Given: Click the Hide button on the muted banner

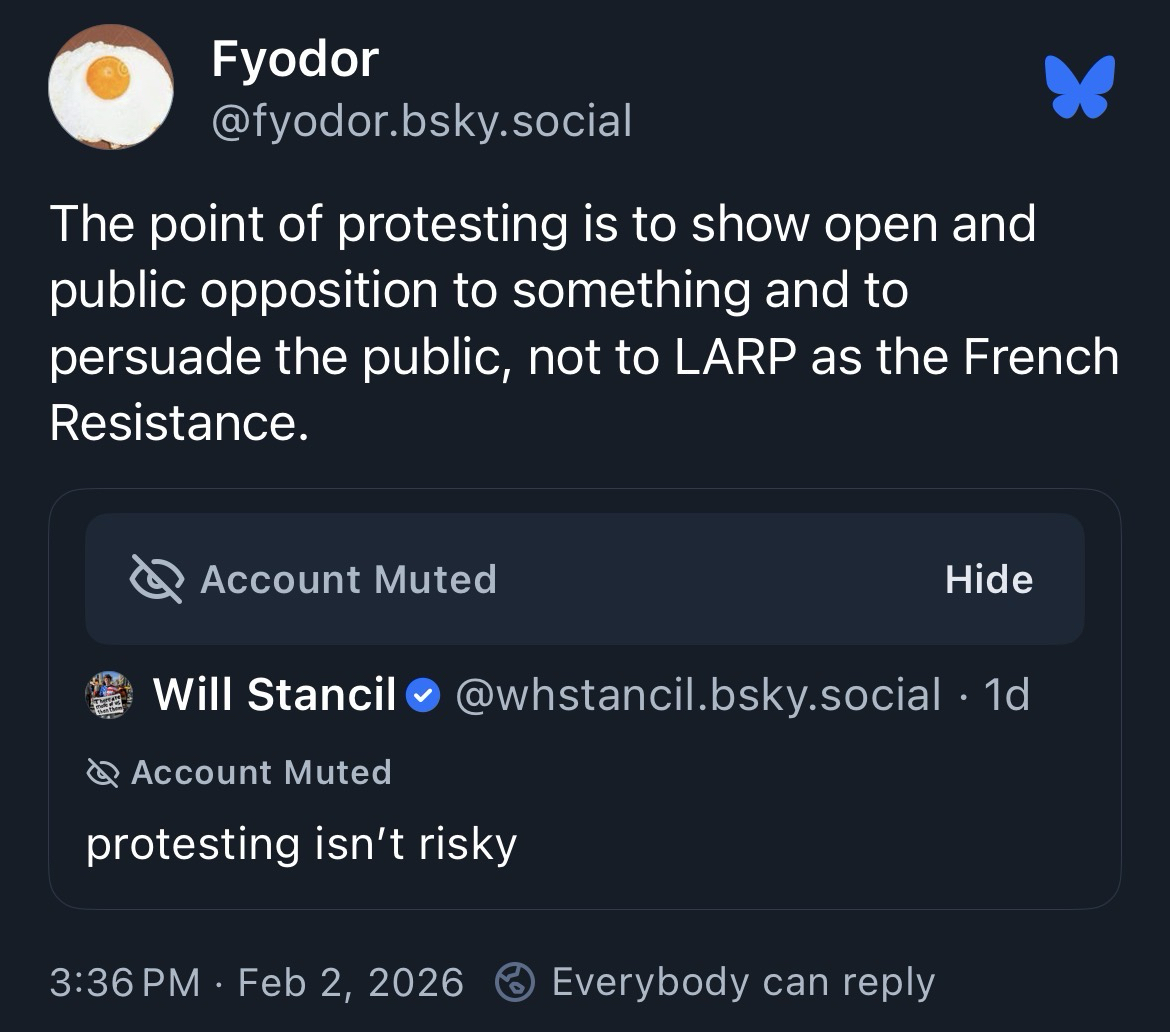Looking at the screenshot, I should click(989, 579).
